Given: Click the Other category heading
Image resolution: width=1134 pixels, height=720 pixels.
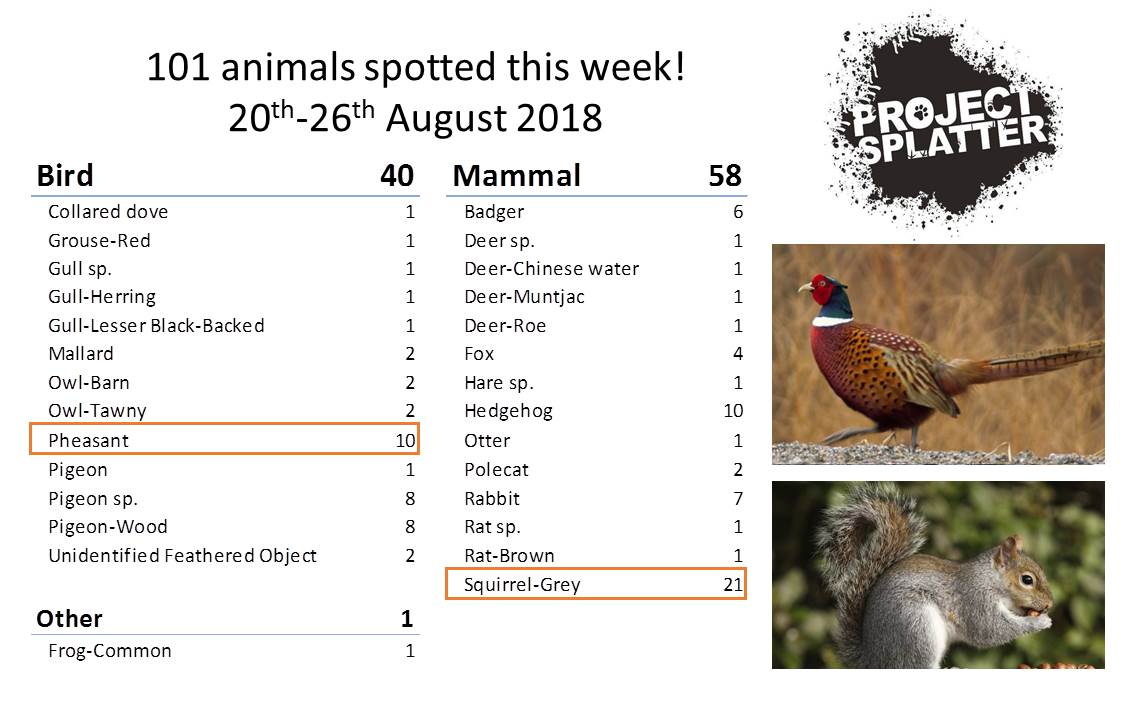Looking at the screenshot, I should coord(69,619).
